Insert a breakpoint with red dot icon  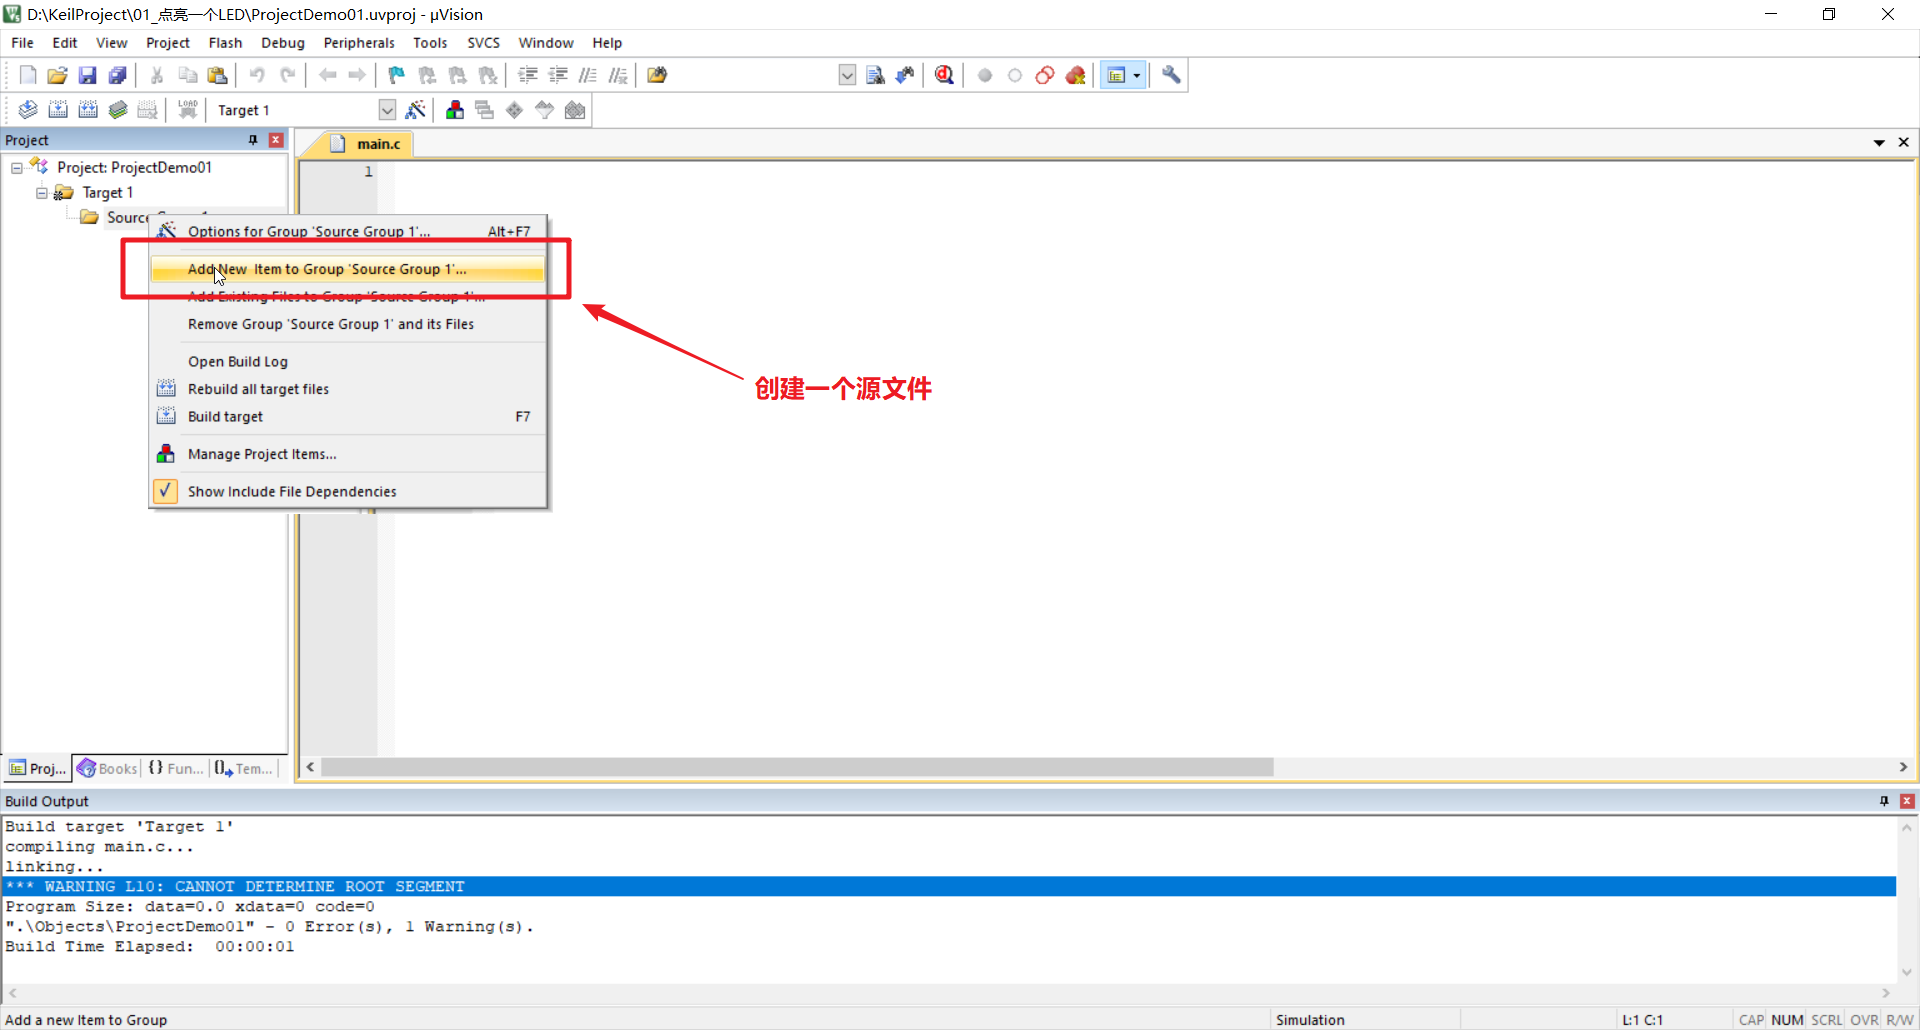tap(985, 75)
